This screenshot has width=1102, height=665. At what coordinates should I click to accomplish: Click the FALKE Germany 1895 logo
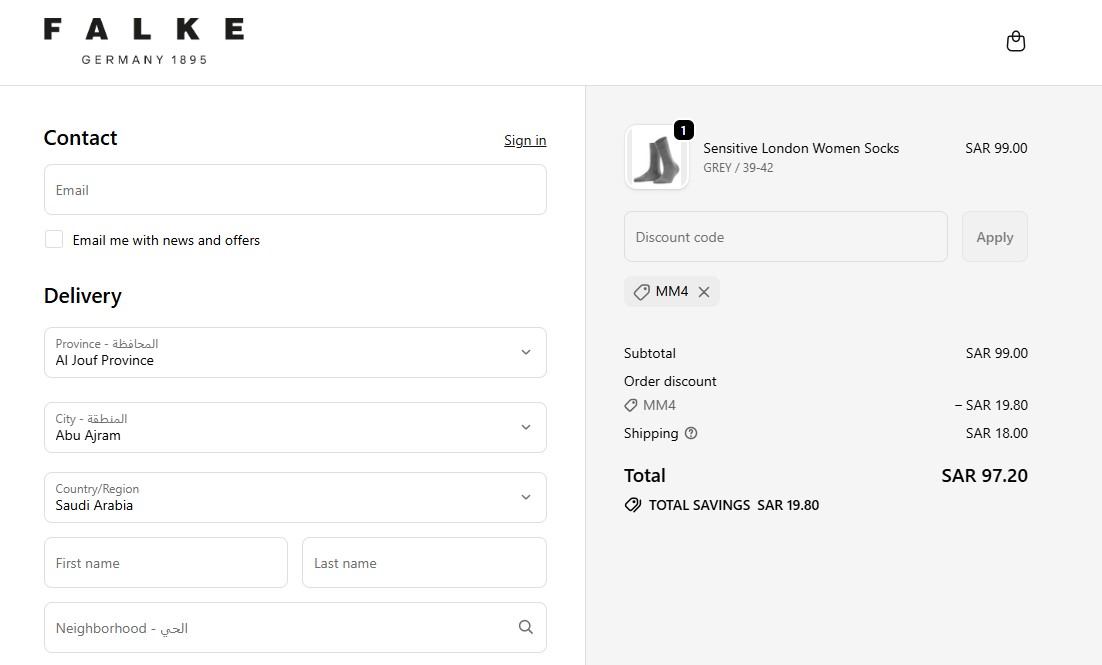[x=144, y=41]
